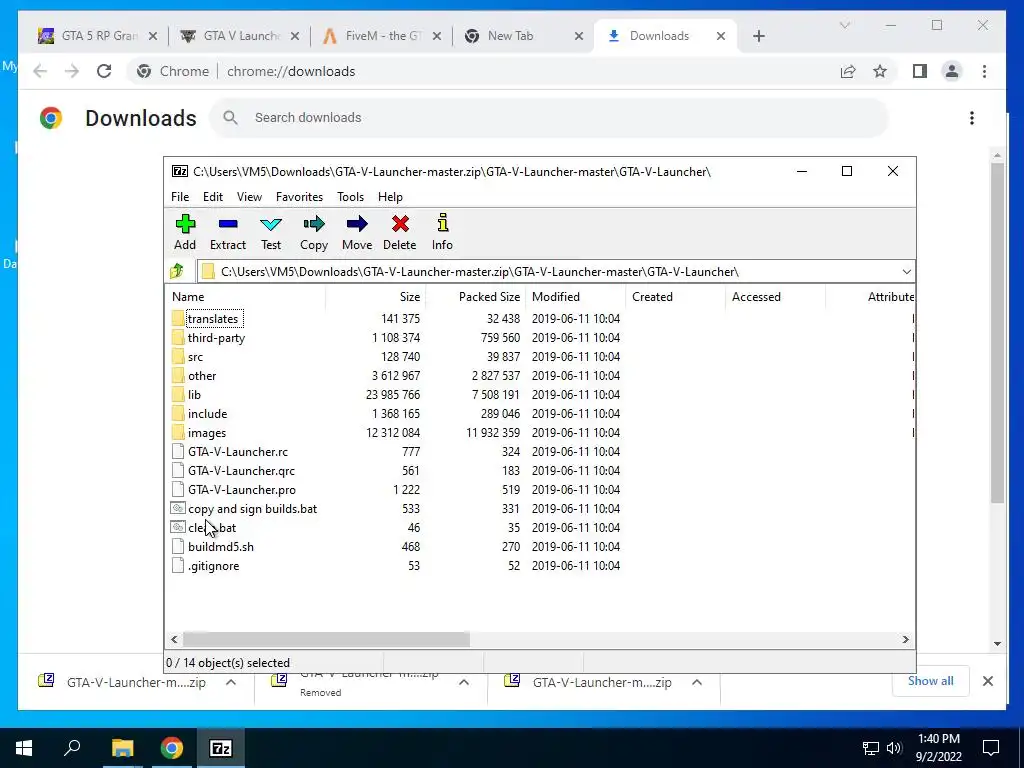Expand first GTA-V-Launcher zip download options

coord(231,682)
